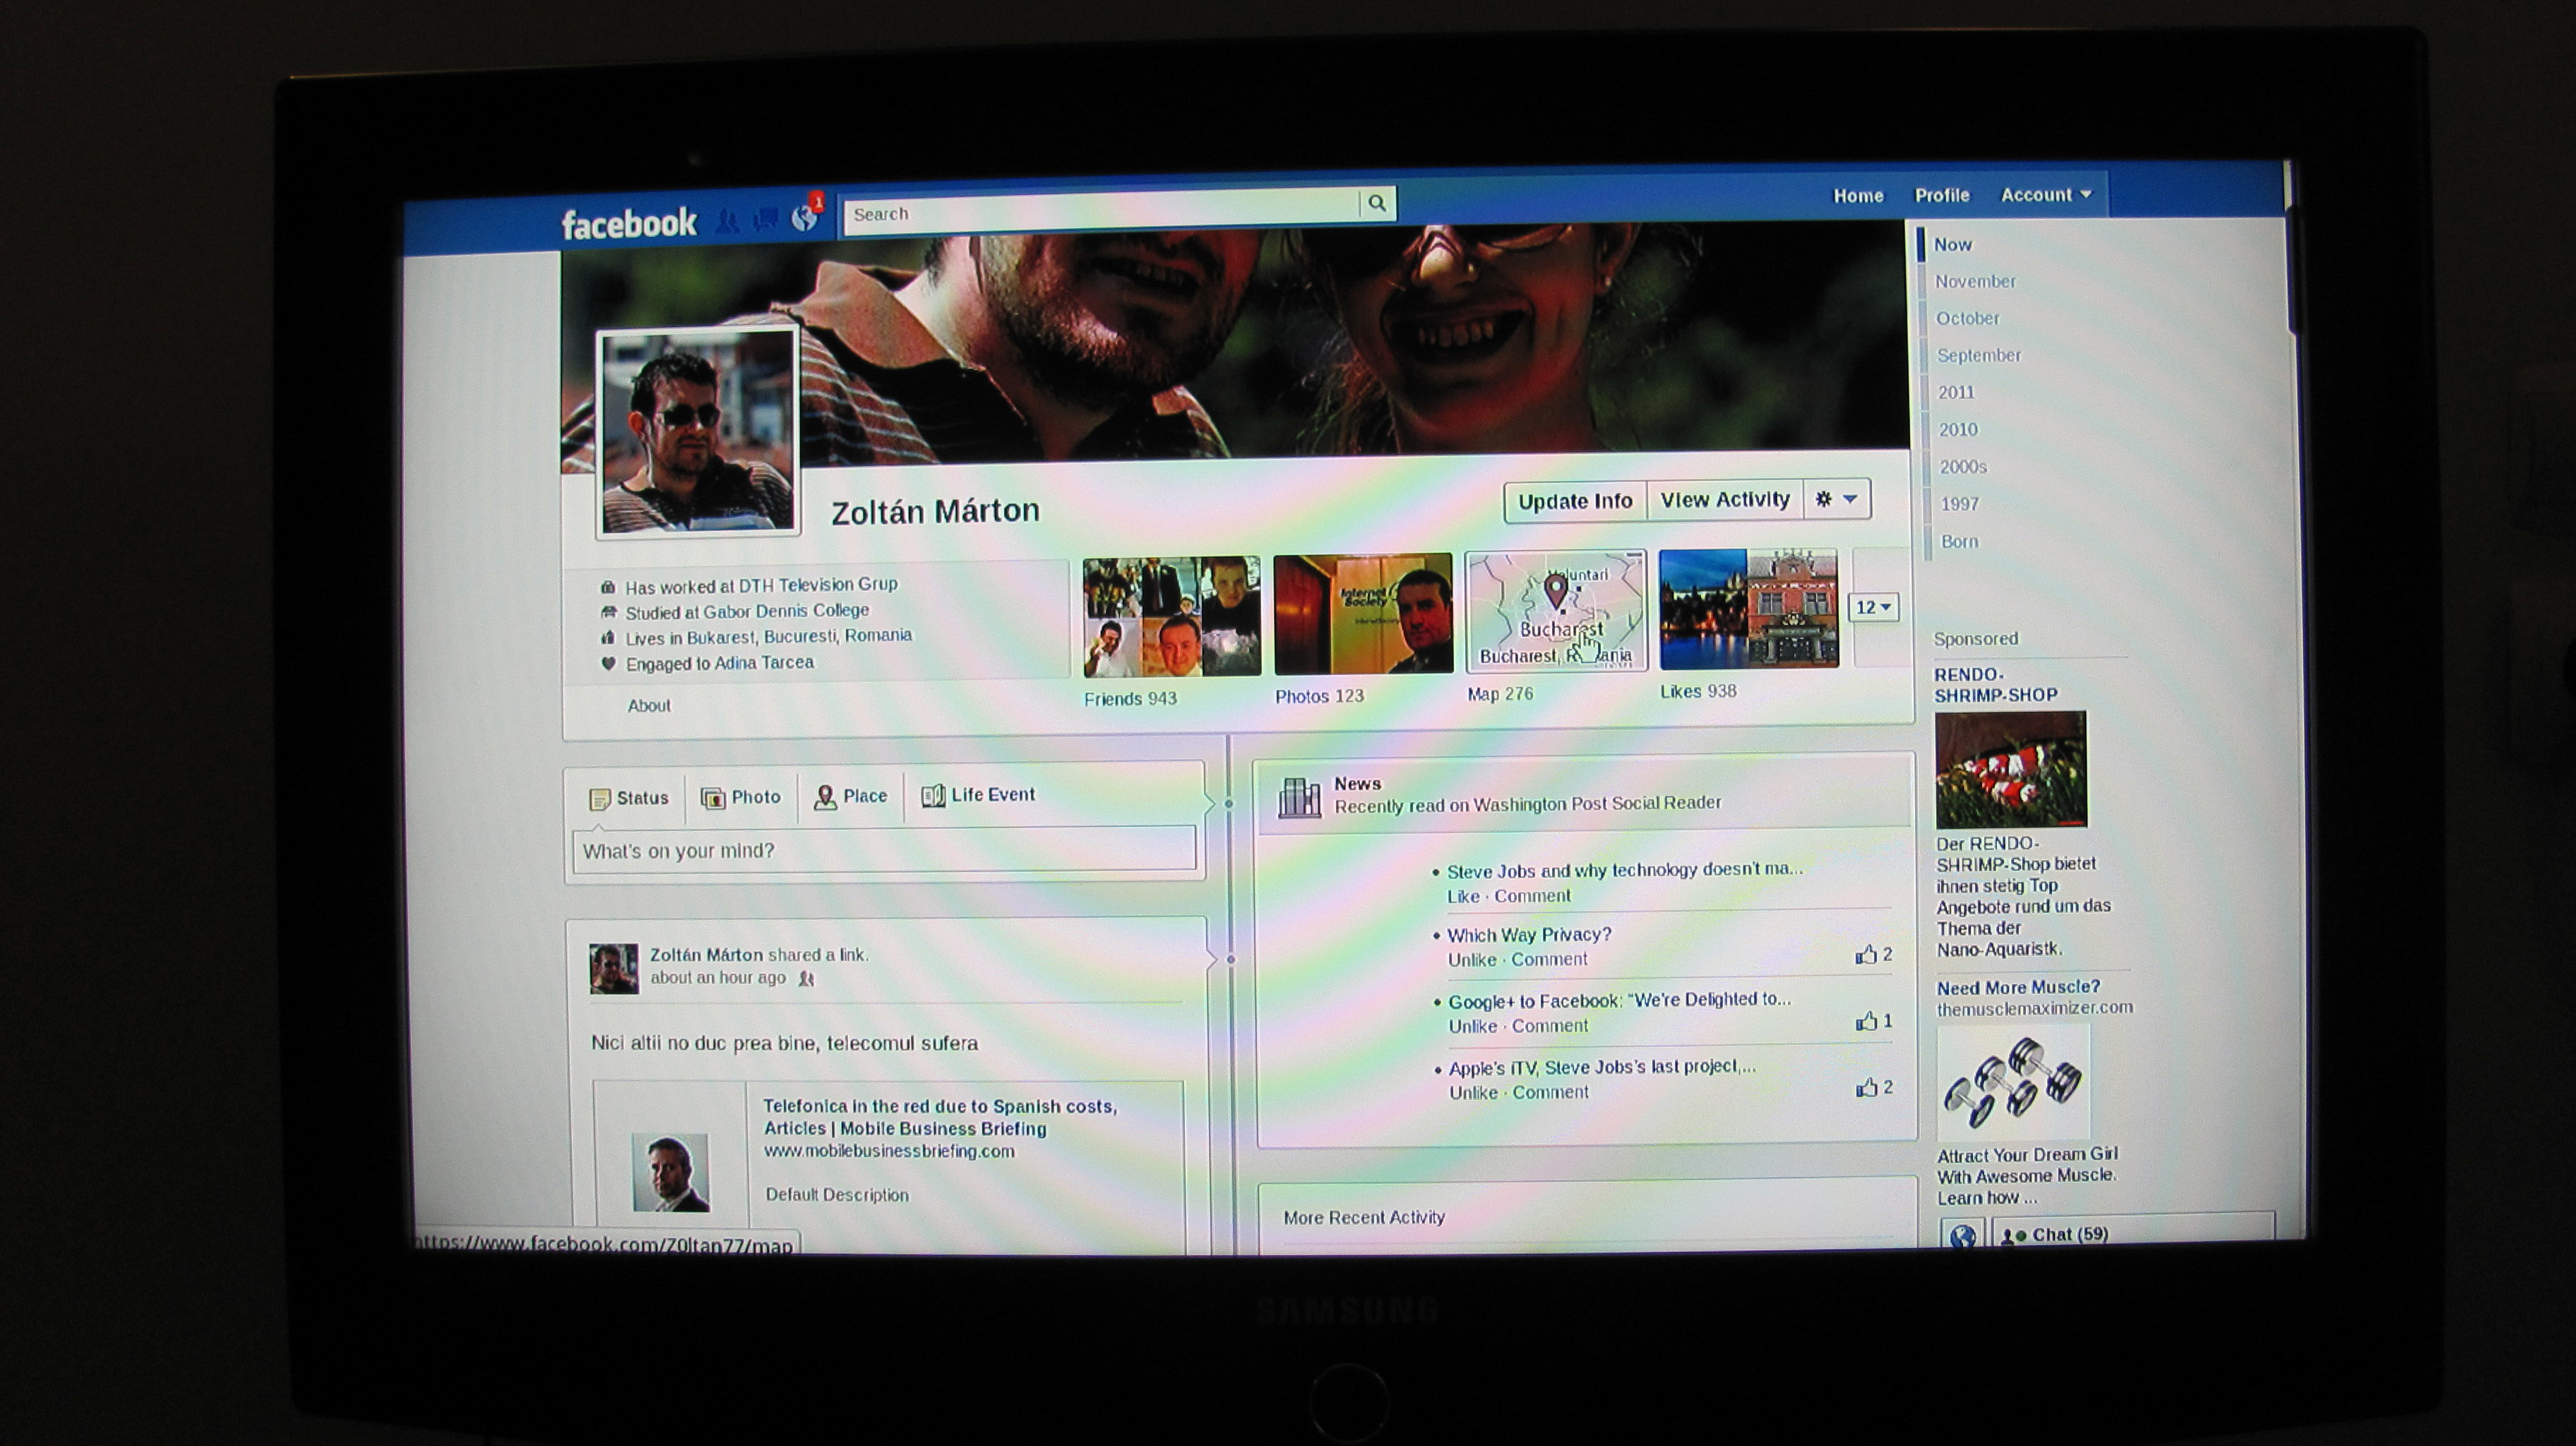
Task: Expand the Account dropdown menu
Action: pyautogui.click(x=2046, y=195)
